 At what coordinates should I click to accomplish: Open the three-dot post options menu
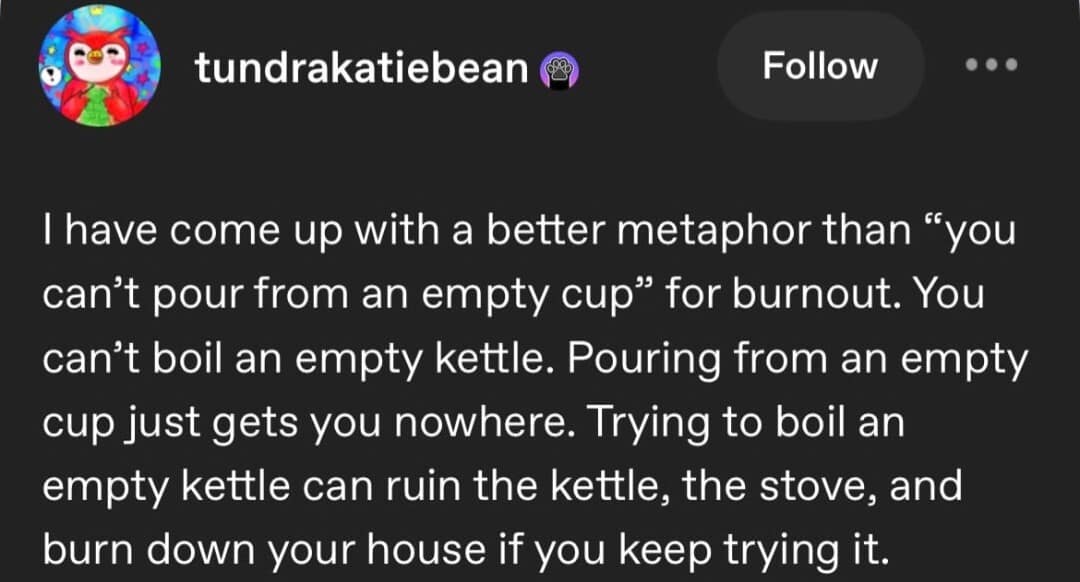point(991,66)
